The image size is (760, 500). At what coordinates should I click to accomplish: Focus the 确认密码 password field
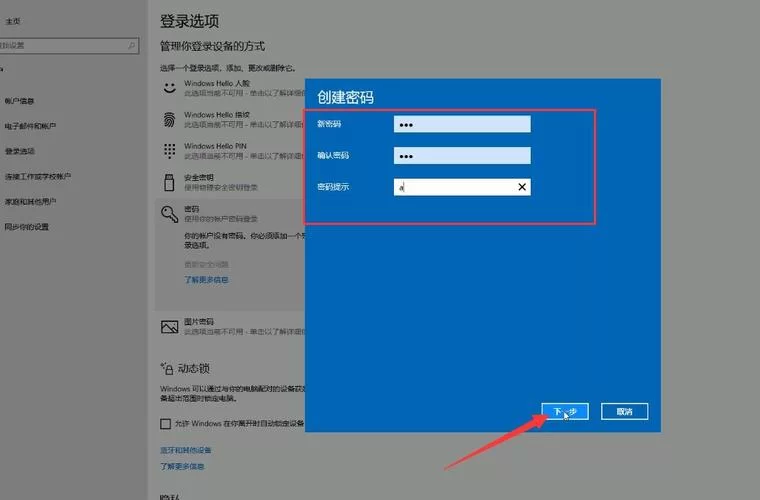[462, 156]
